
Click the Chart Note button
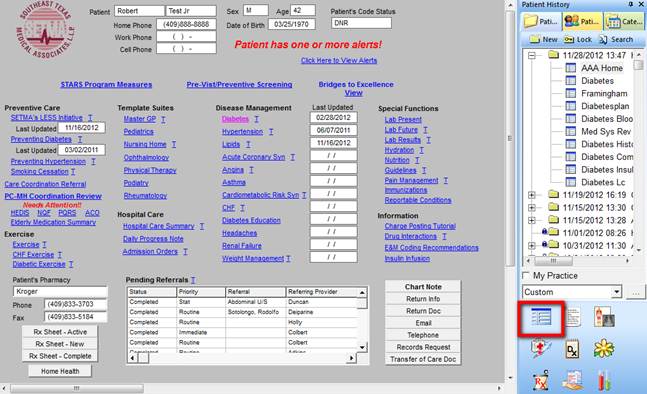click(x=423, y=287)
